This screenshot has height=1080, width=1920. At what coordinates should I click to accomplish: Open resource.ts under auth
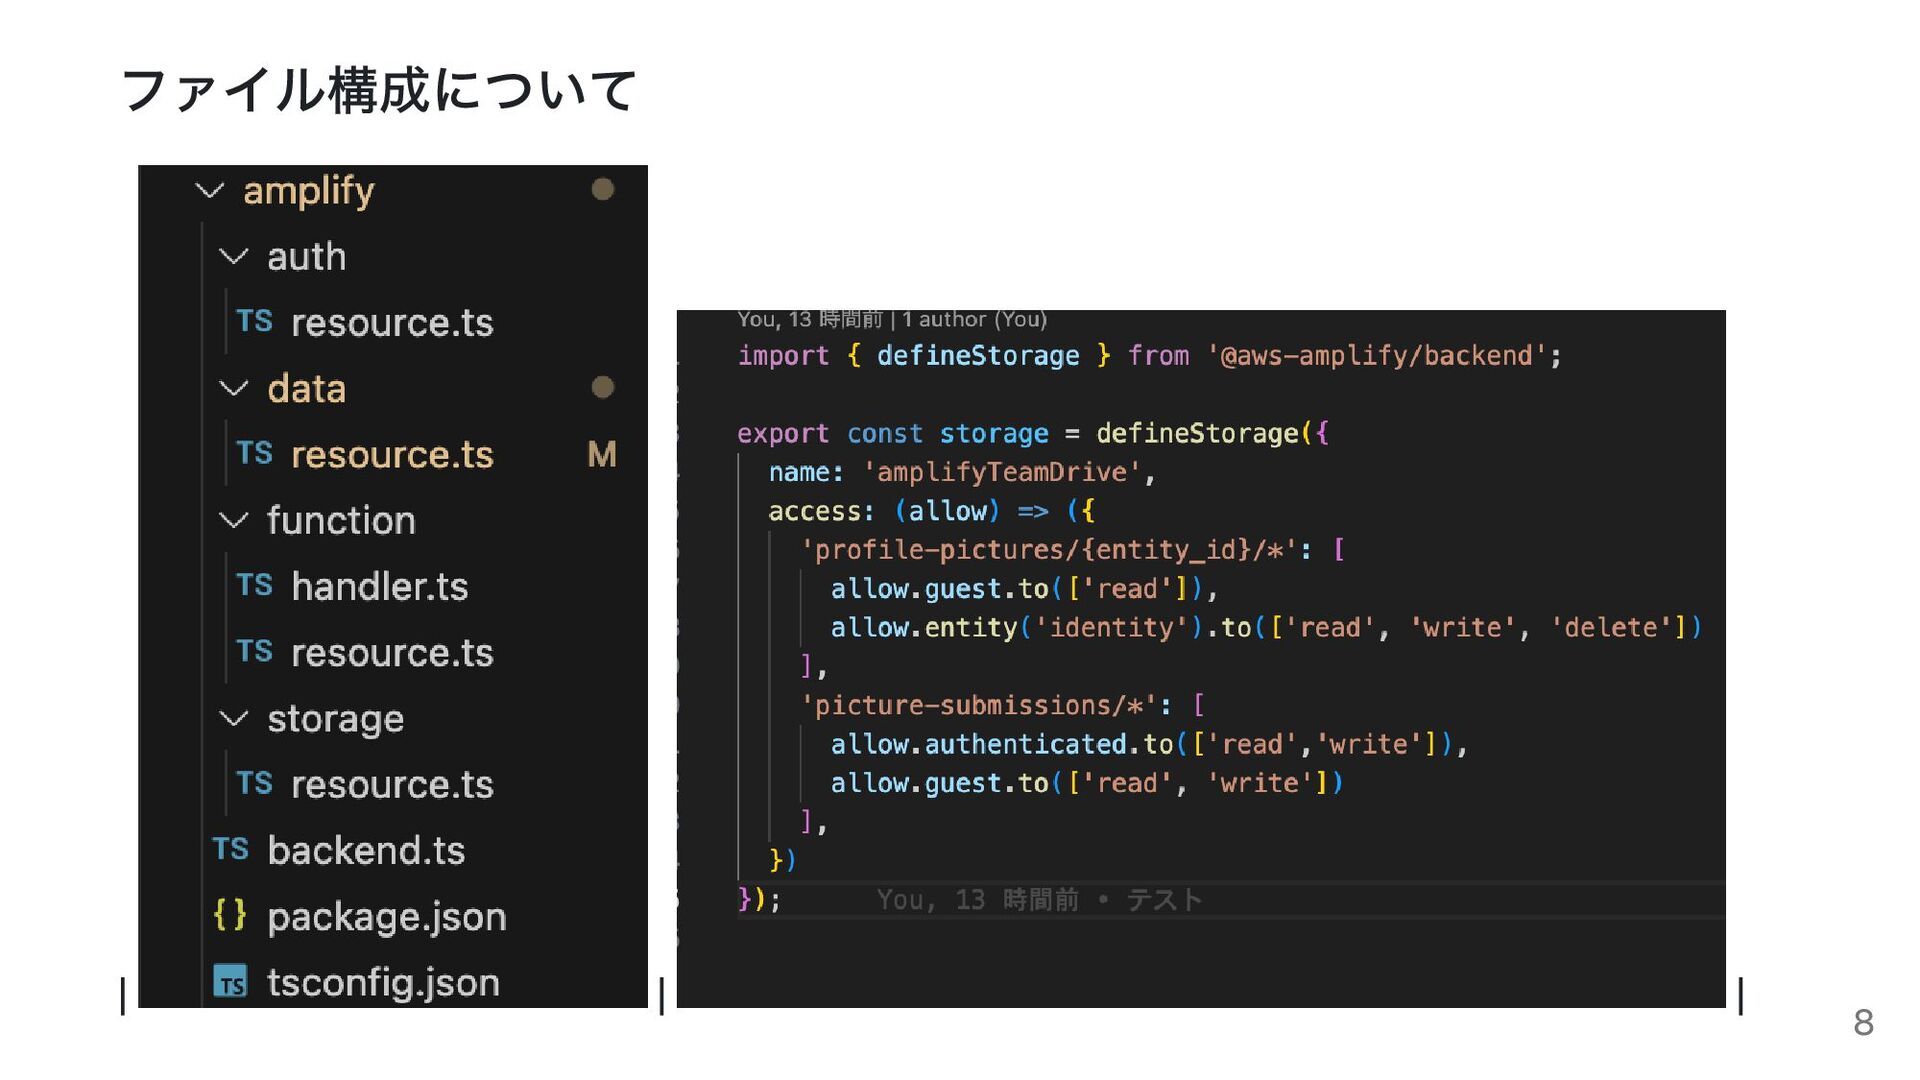(x=392, y=323)
